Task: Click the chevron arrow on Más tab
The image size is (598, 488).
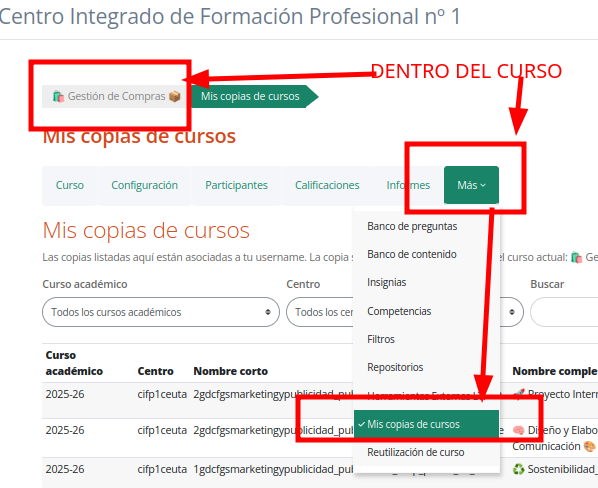Action: (483, 185)
